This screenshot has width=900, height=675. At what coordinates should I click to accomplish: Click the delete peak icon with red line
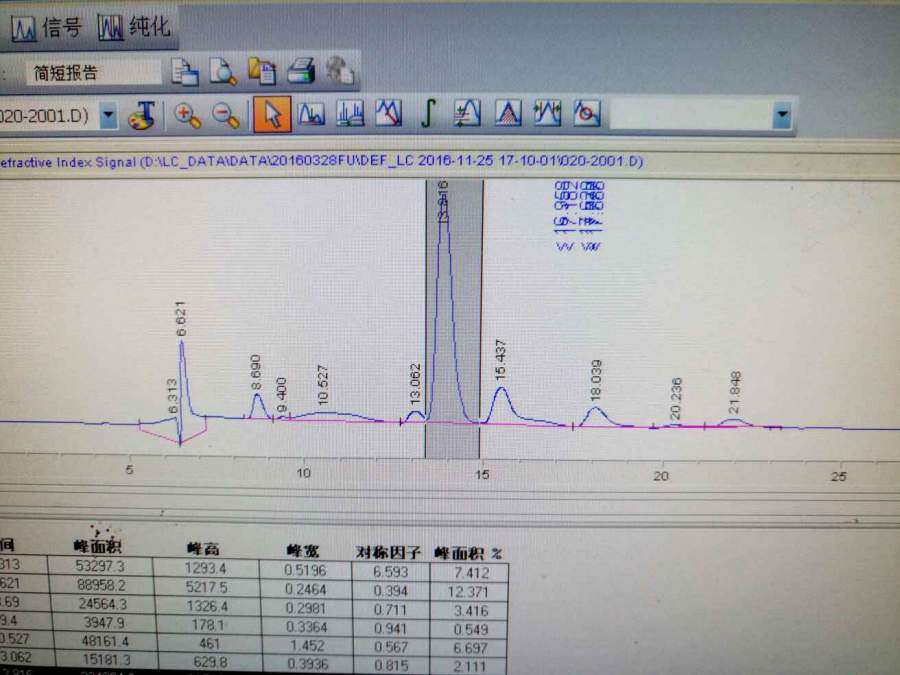[x=389, y=112]
